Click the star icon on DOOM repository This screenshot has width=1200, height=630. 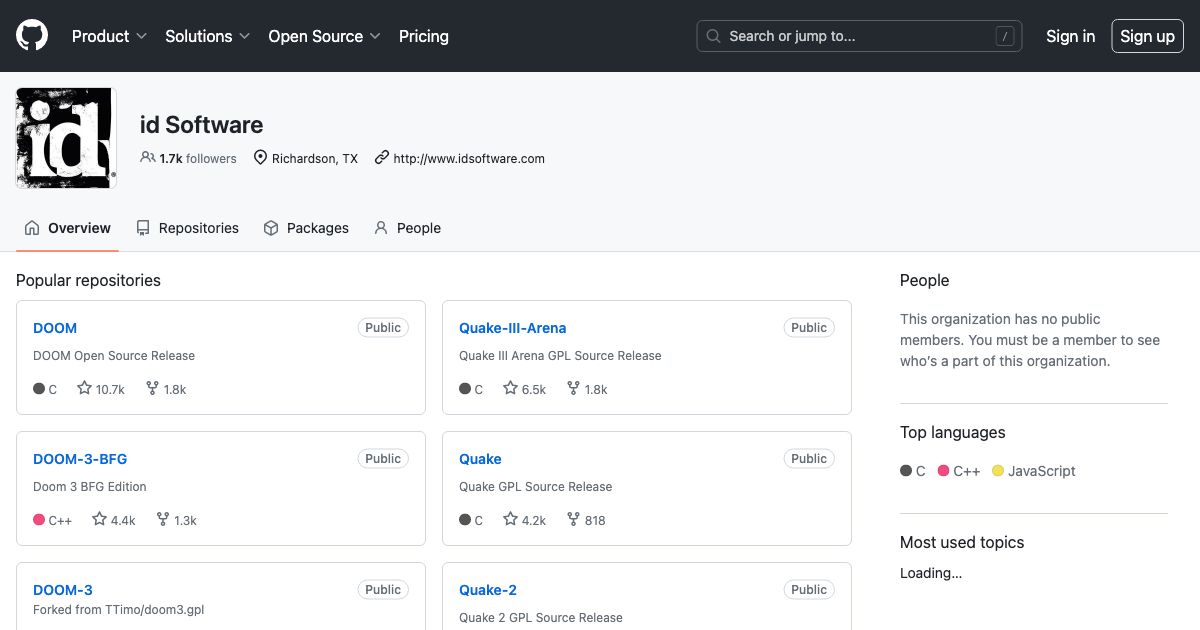[x=84, y=389]
